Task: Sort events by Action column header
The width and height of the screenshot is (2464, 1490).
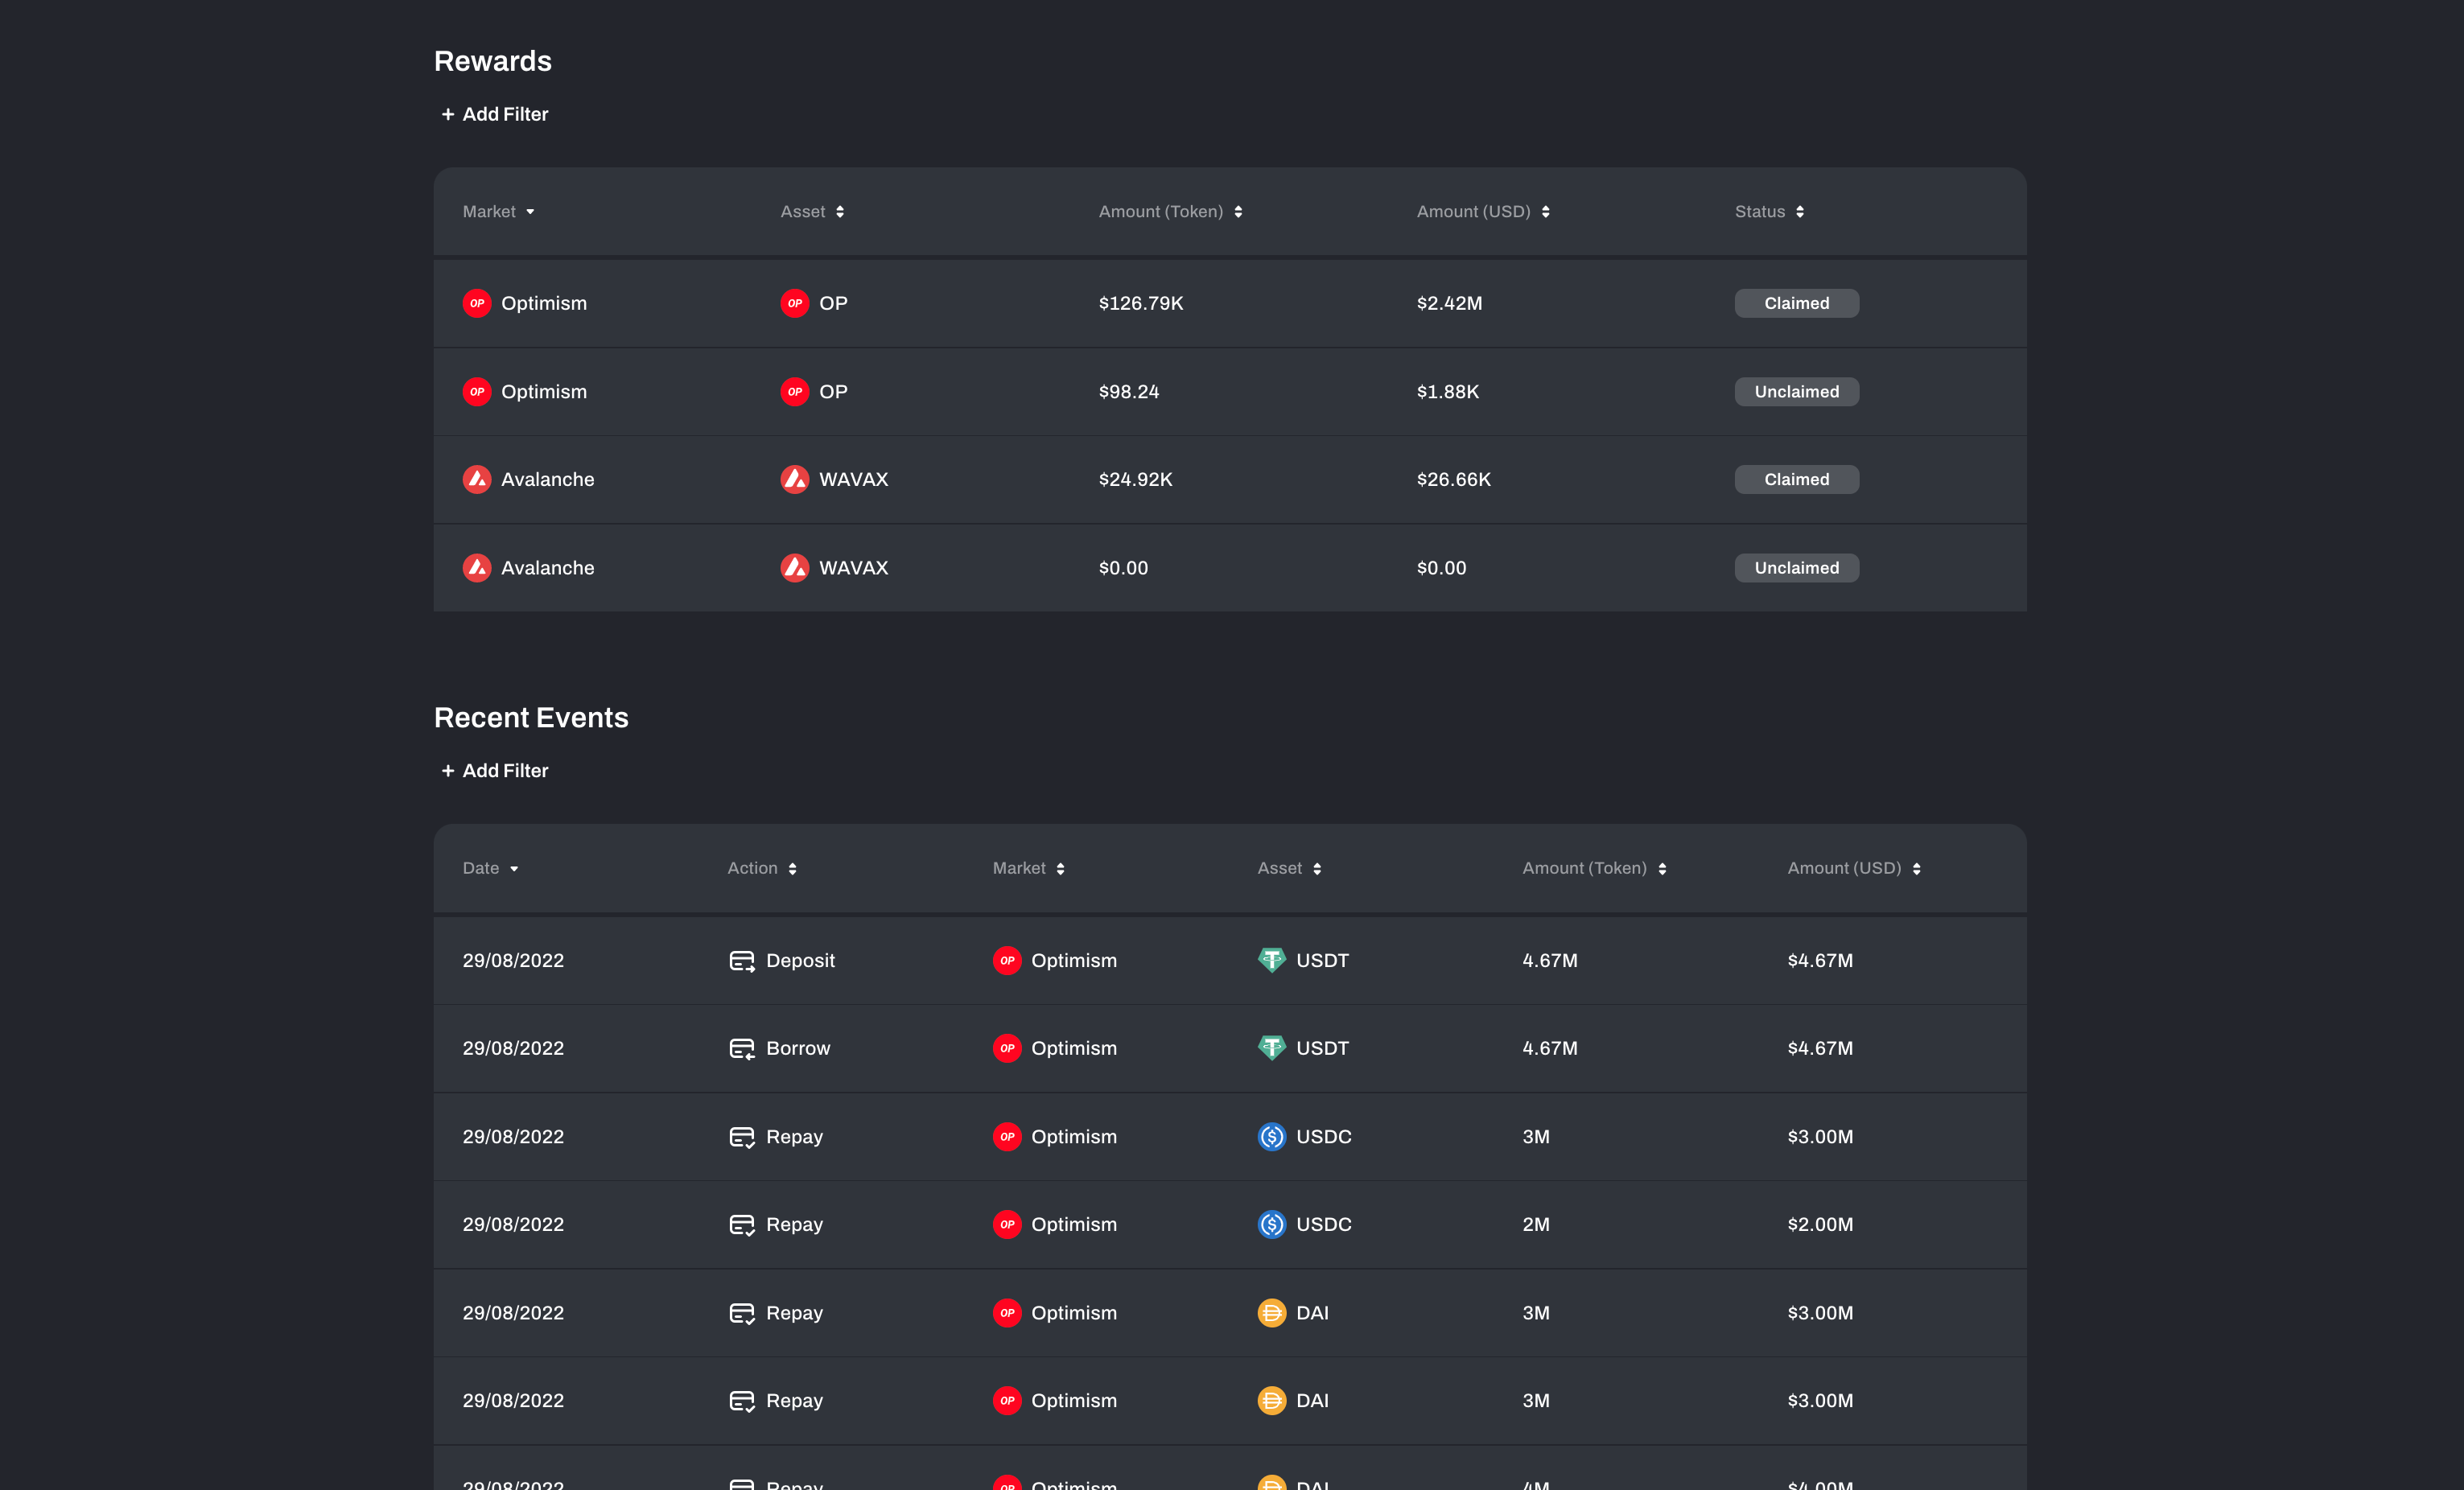Action: [761, 868]
